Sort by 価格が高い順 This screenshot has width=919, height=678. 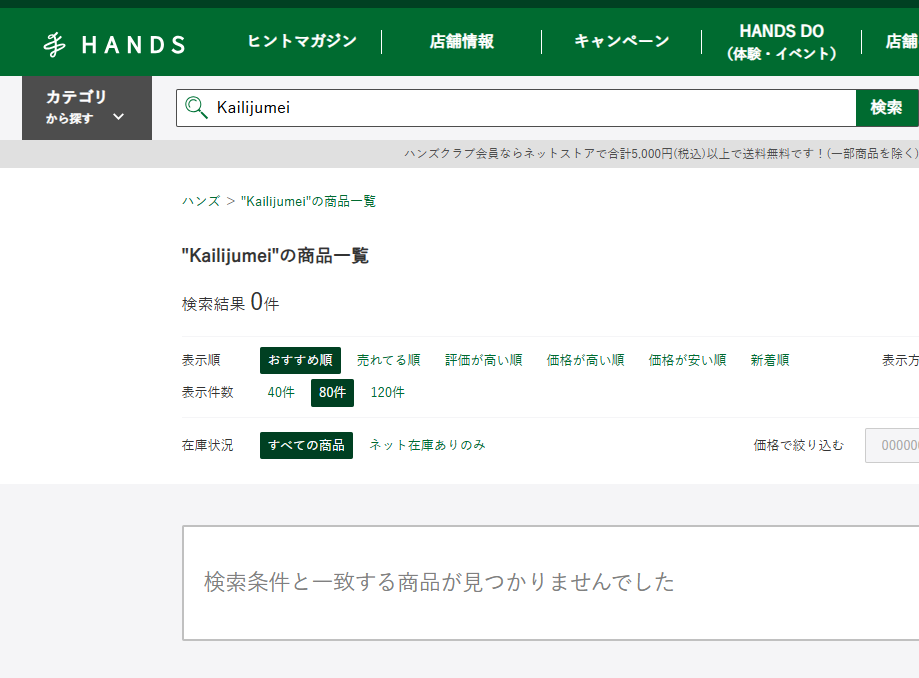[x=585, y=360]
